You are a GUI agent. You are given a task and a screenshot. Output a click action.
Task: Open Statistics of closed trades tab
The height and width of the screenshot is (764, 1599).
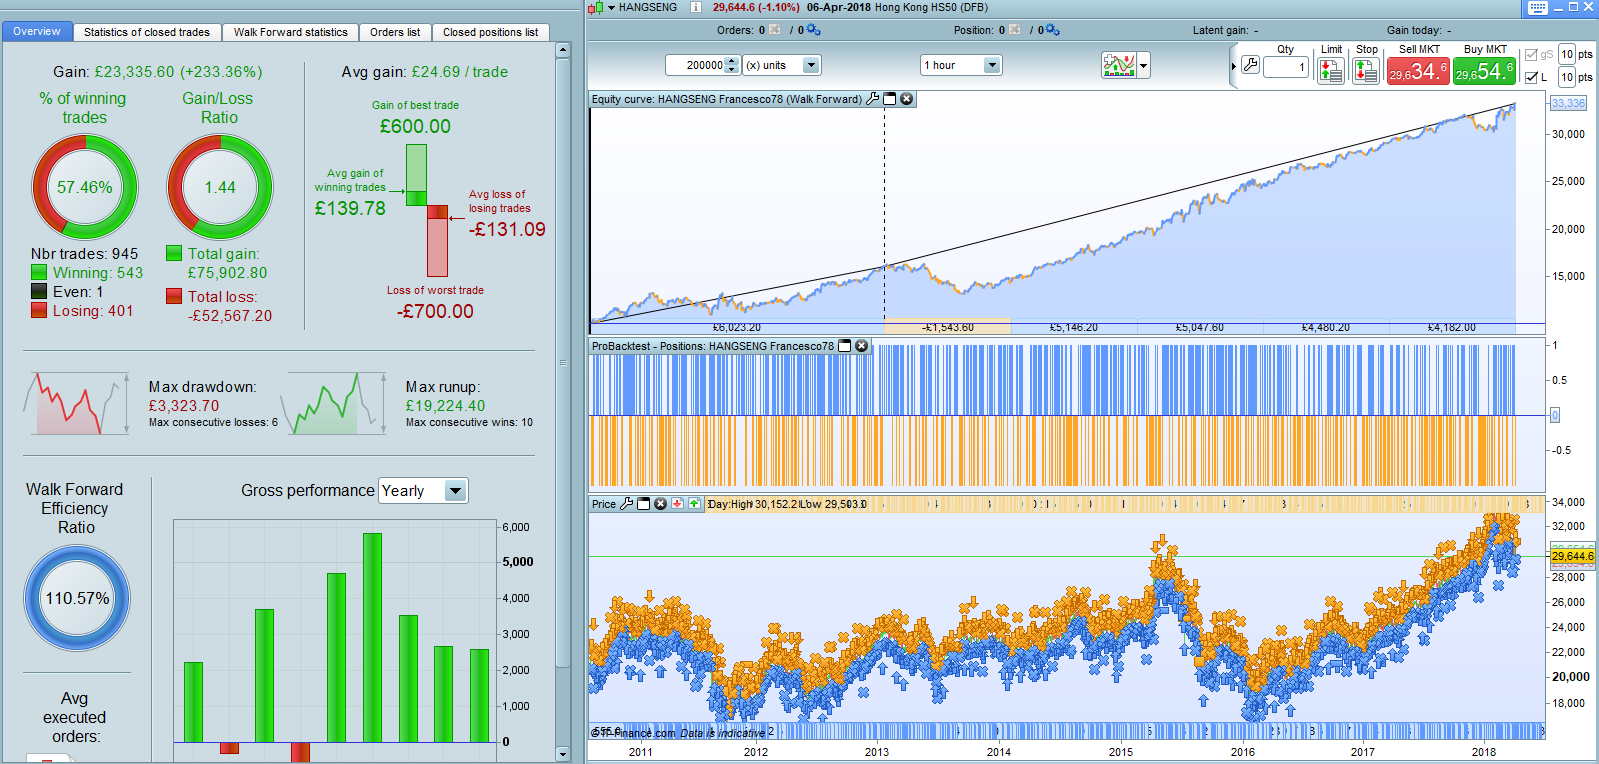(x=147, y=32)
